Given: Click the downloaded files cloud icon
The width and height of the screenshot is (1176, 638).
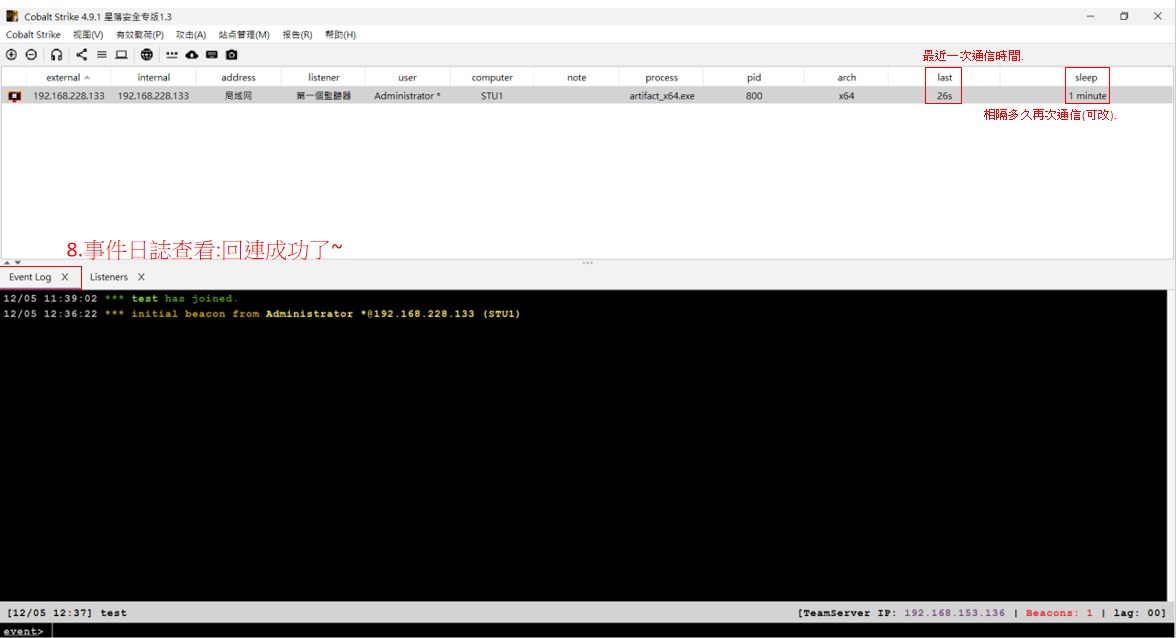Looking at the screenshot, I should 192,55.
